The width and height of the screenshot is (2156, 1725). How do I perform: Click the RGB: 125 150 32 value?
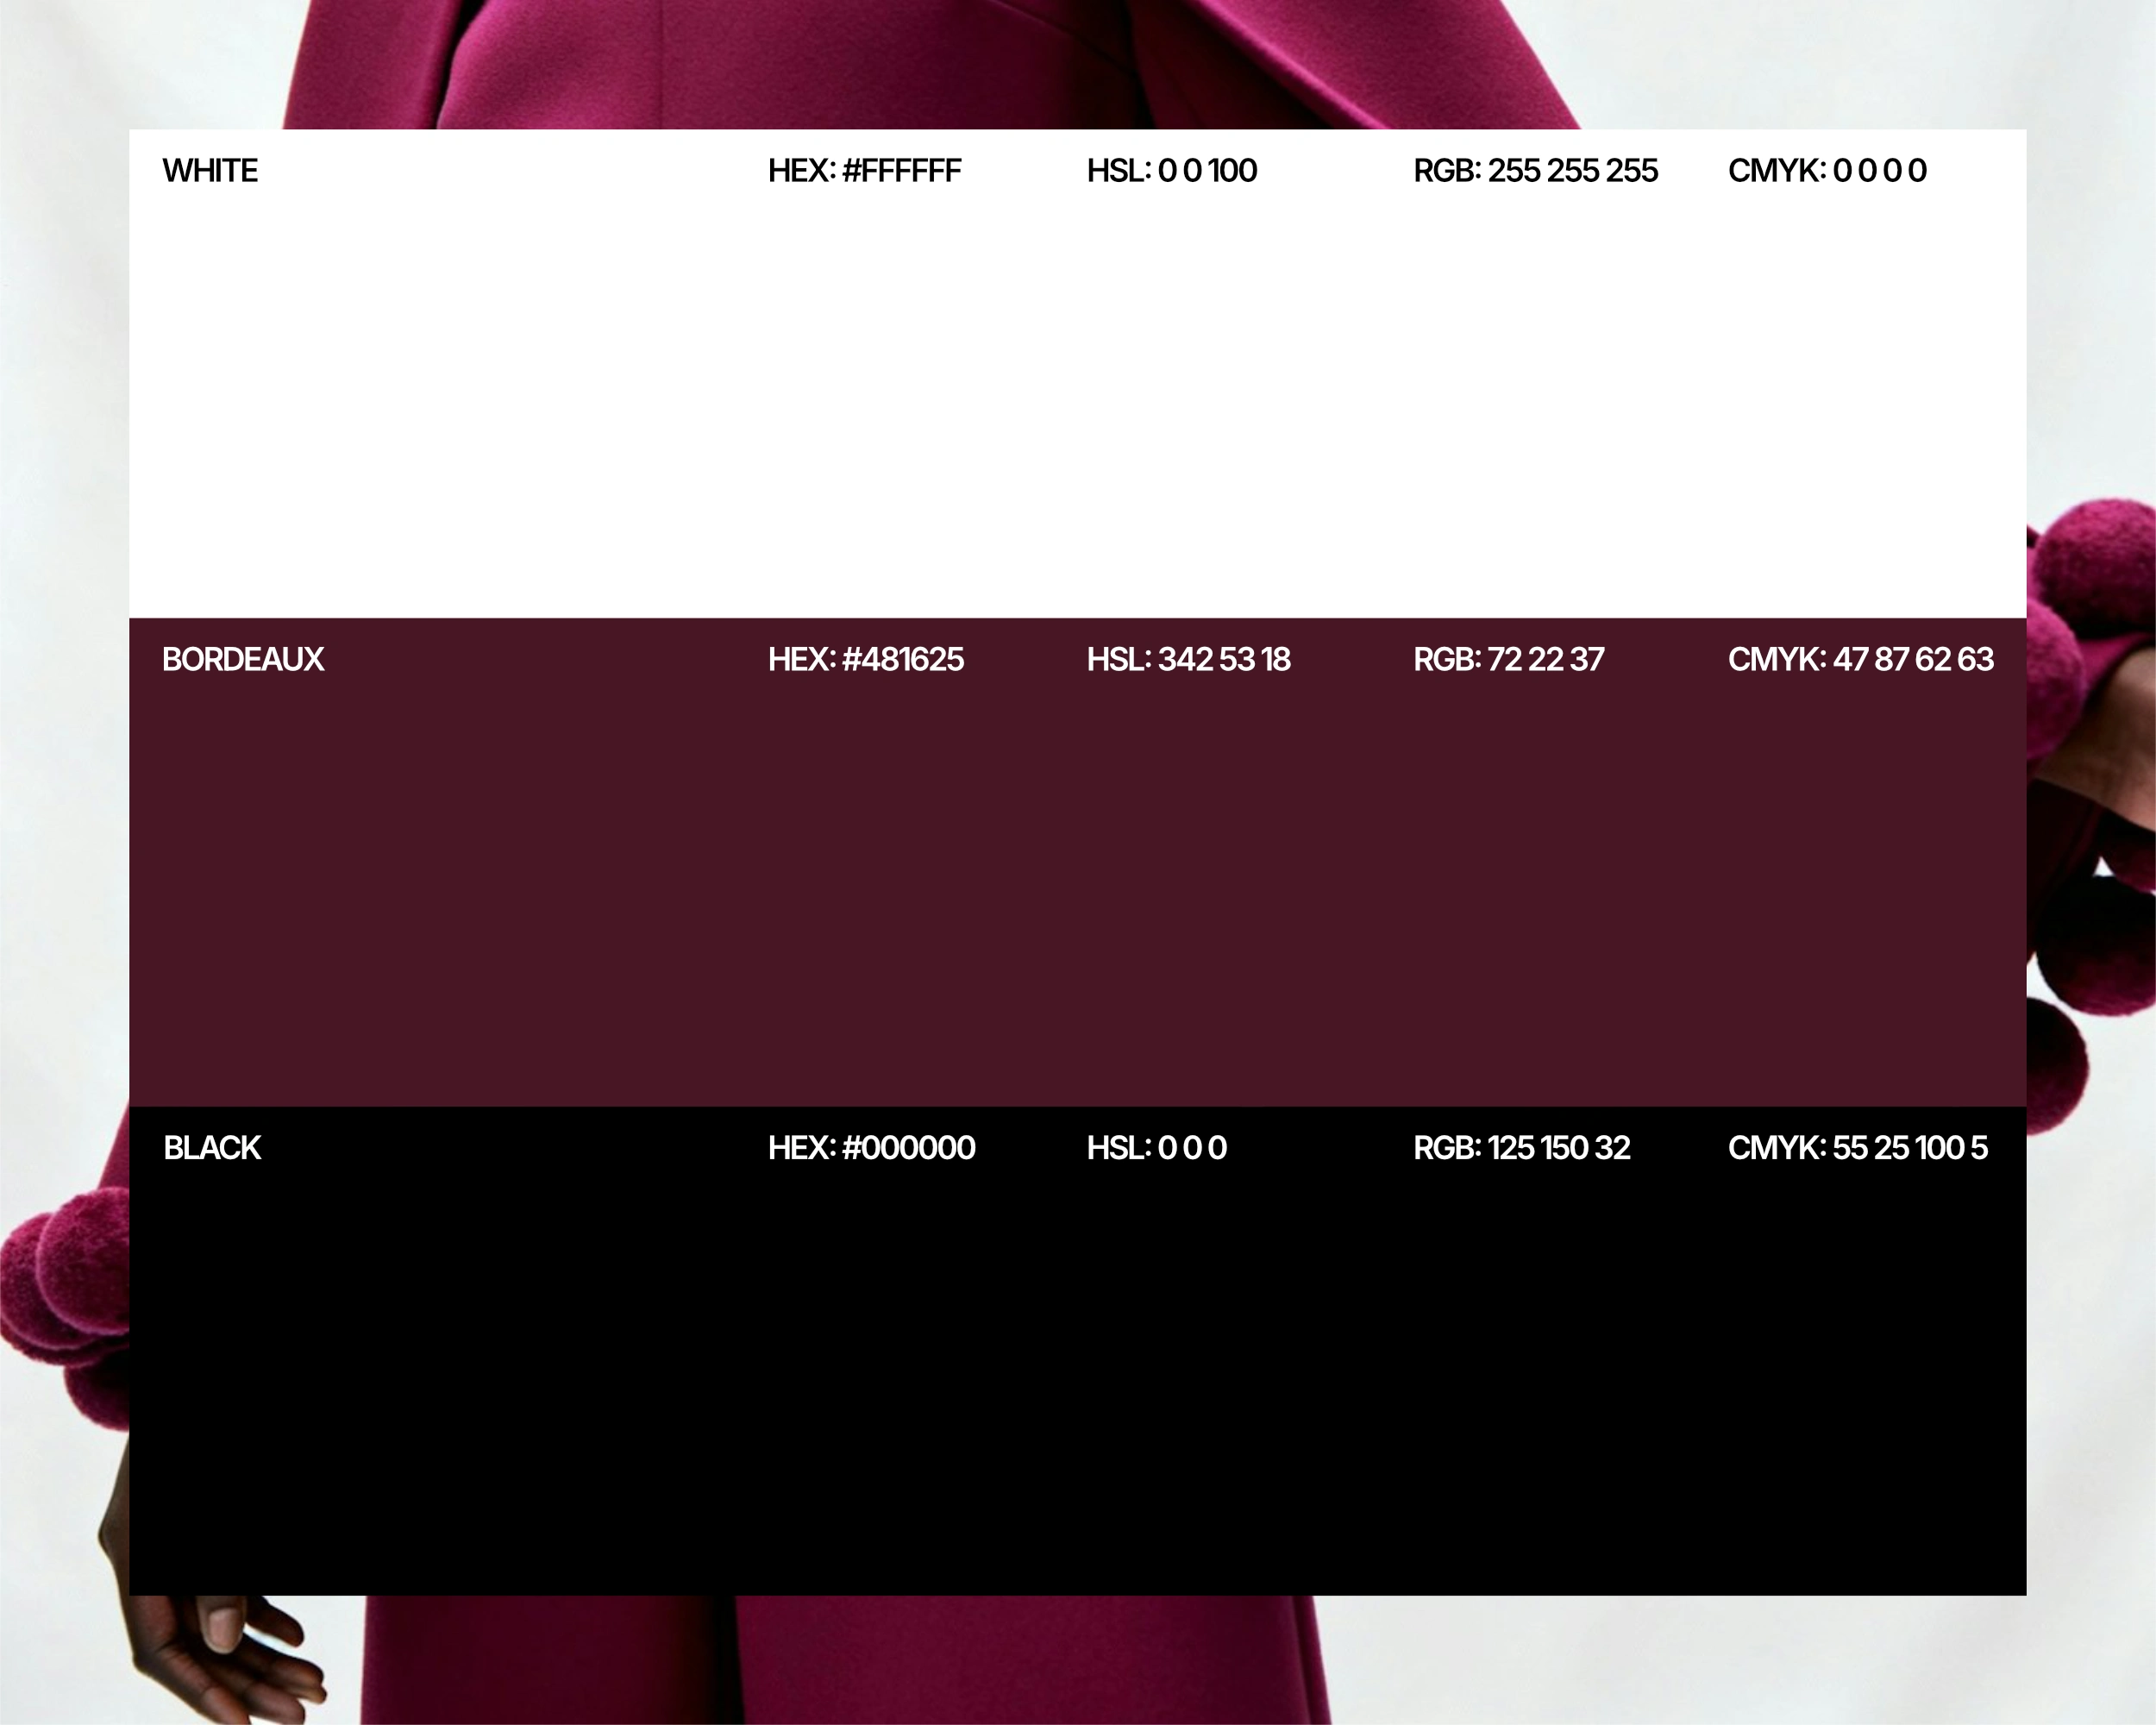(1521, 1147)
